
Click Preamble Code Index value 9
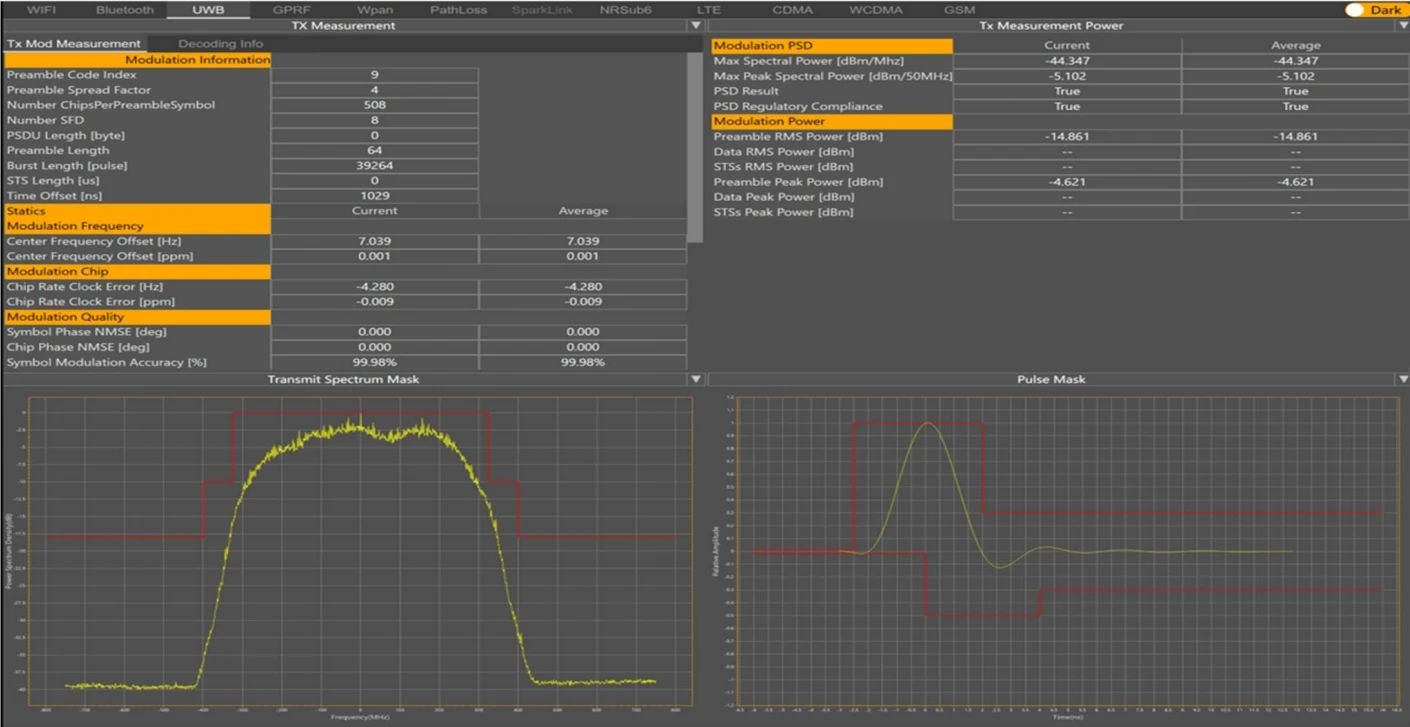[x=375, y=75]
